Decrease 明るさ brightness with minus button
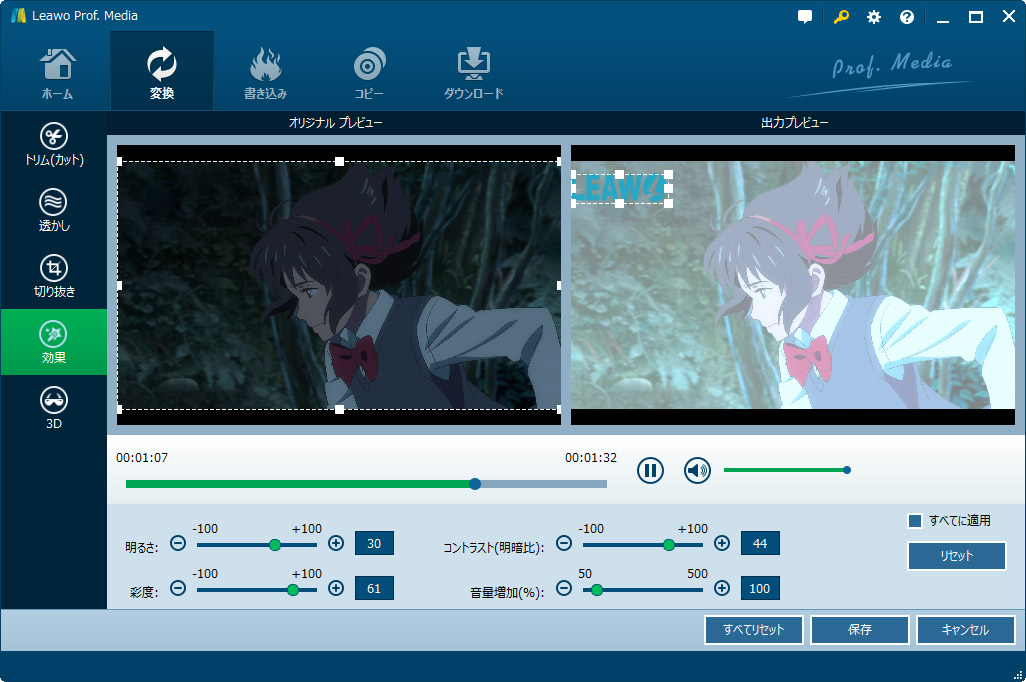 tap(178, 543)
